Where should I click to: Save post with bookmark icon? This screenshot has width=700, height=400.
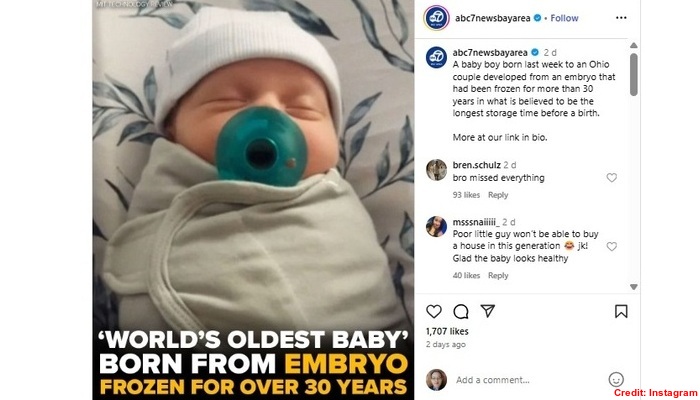coord(621,311)
